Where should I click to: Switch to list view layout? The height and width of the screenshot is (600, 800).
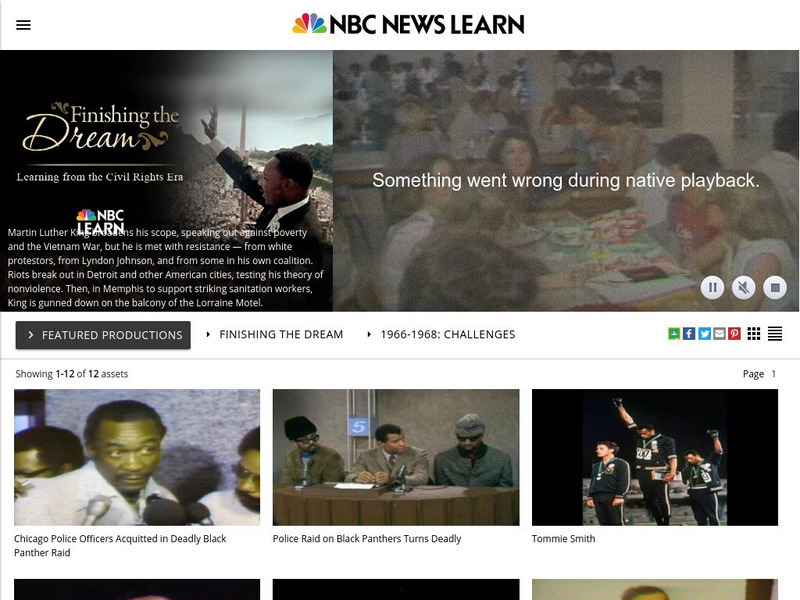point(774,334)
